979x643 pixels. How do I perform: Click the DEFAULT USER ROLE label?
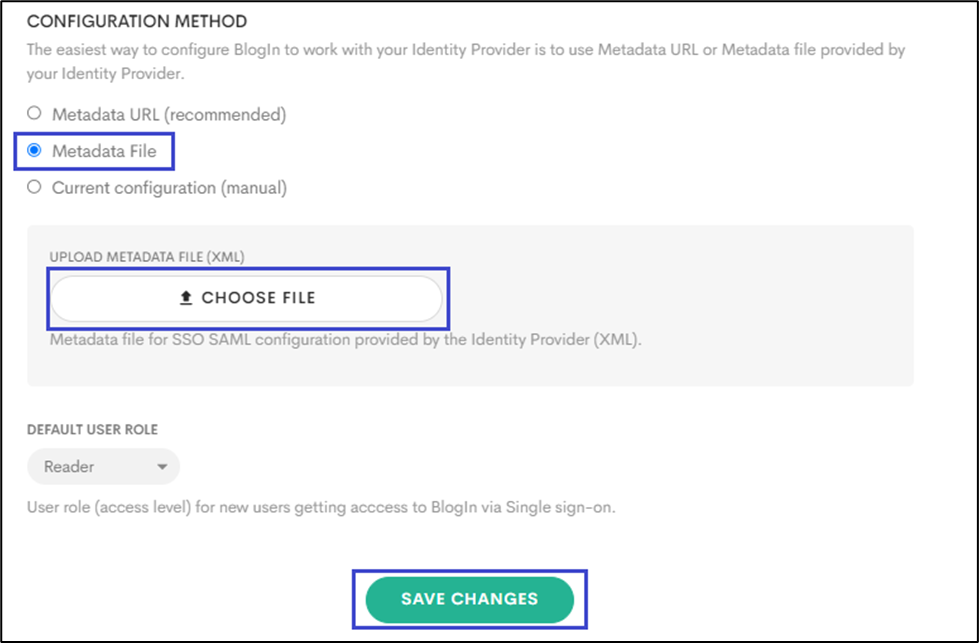(92, 430)
